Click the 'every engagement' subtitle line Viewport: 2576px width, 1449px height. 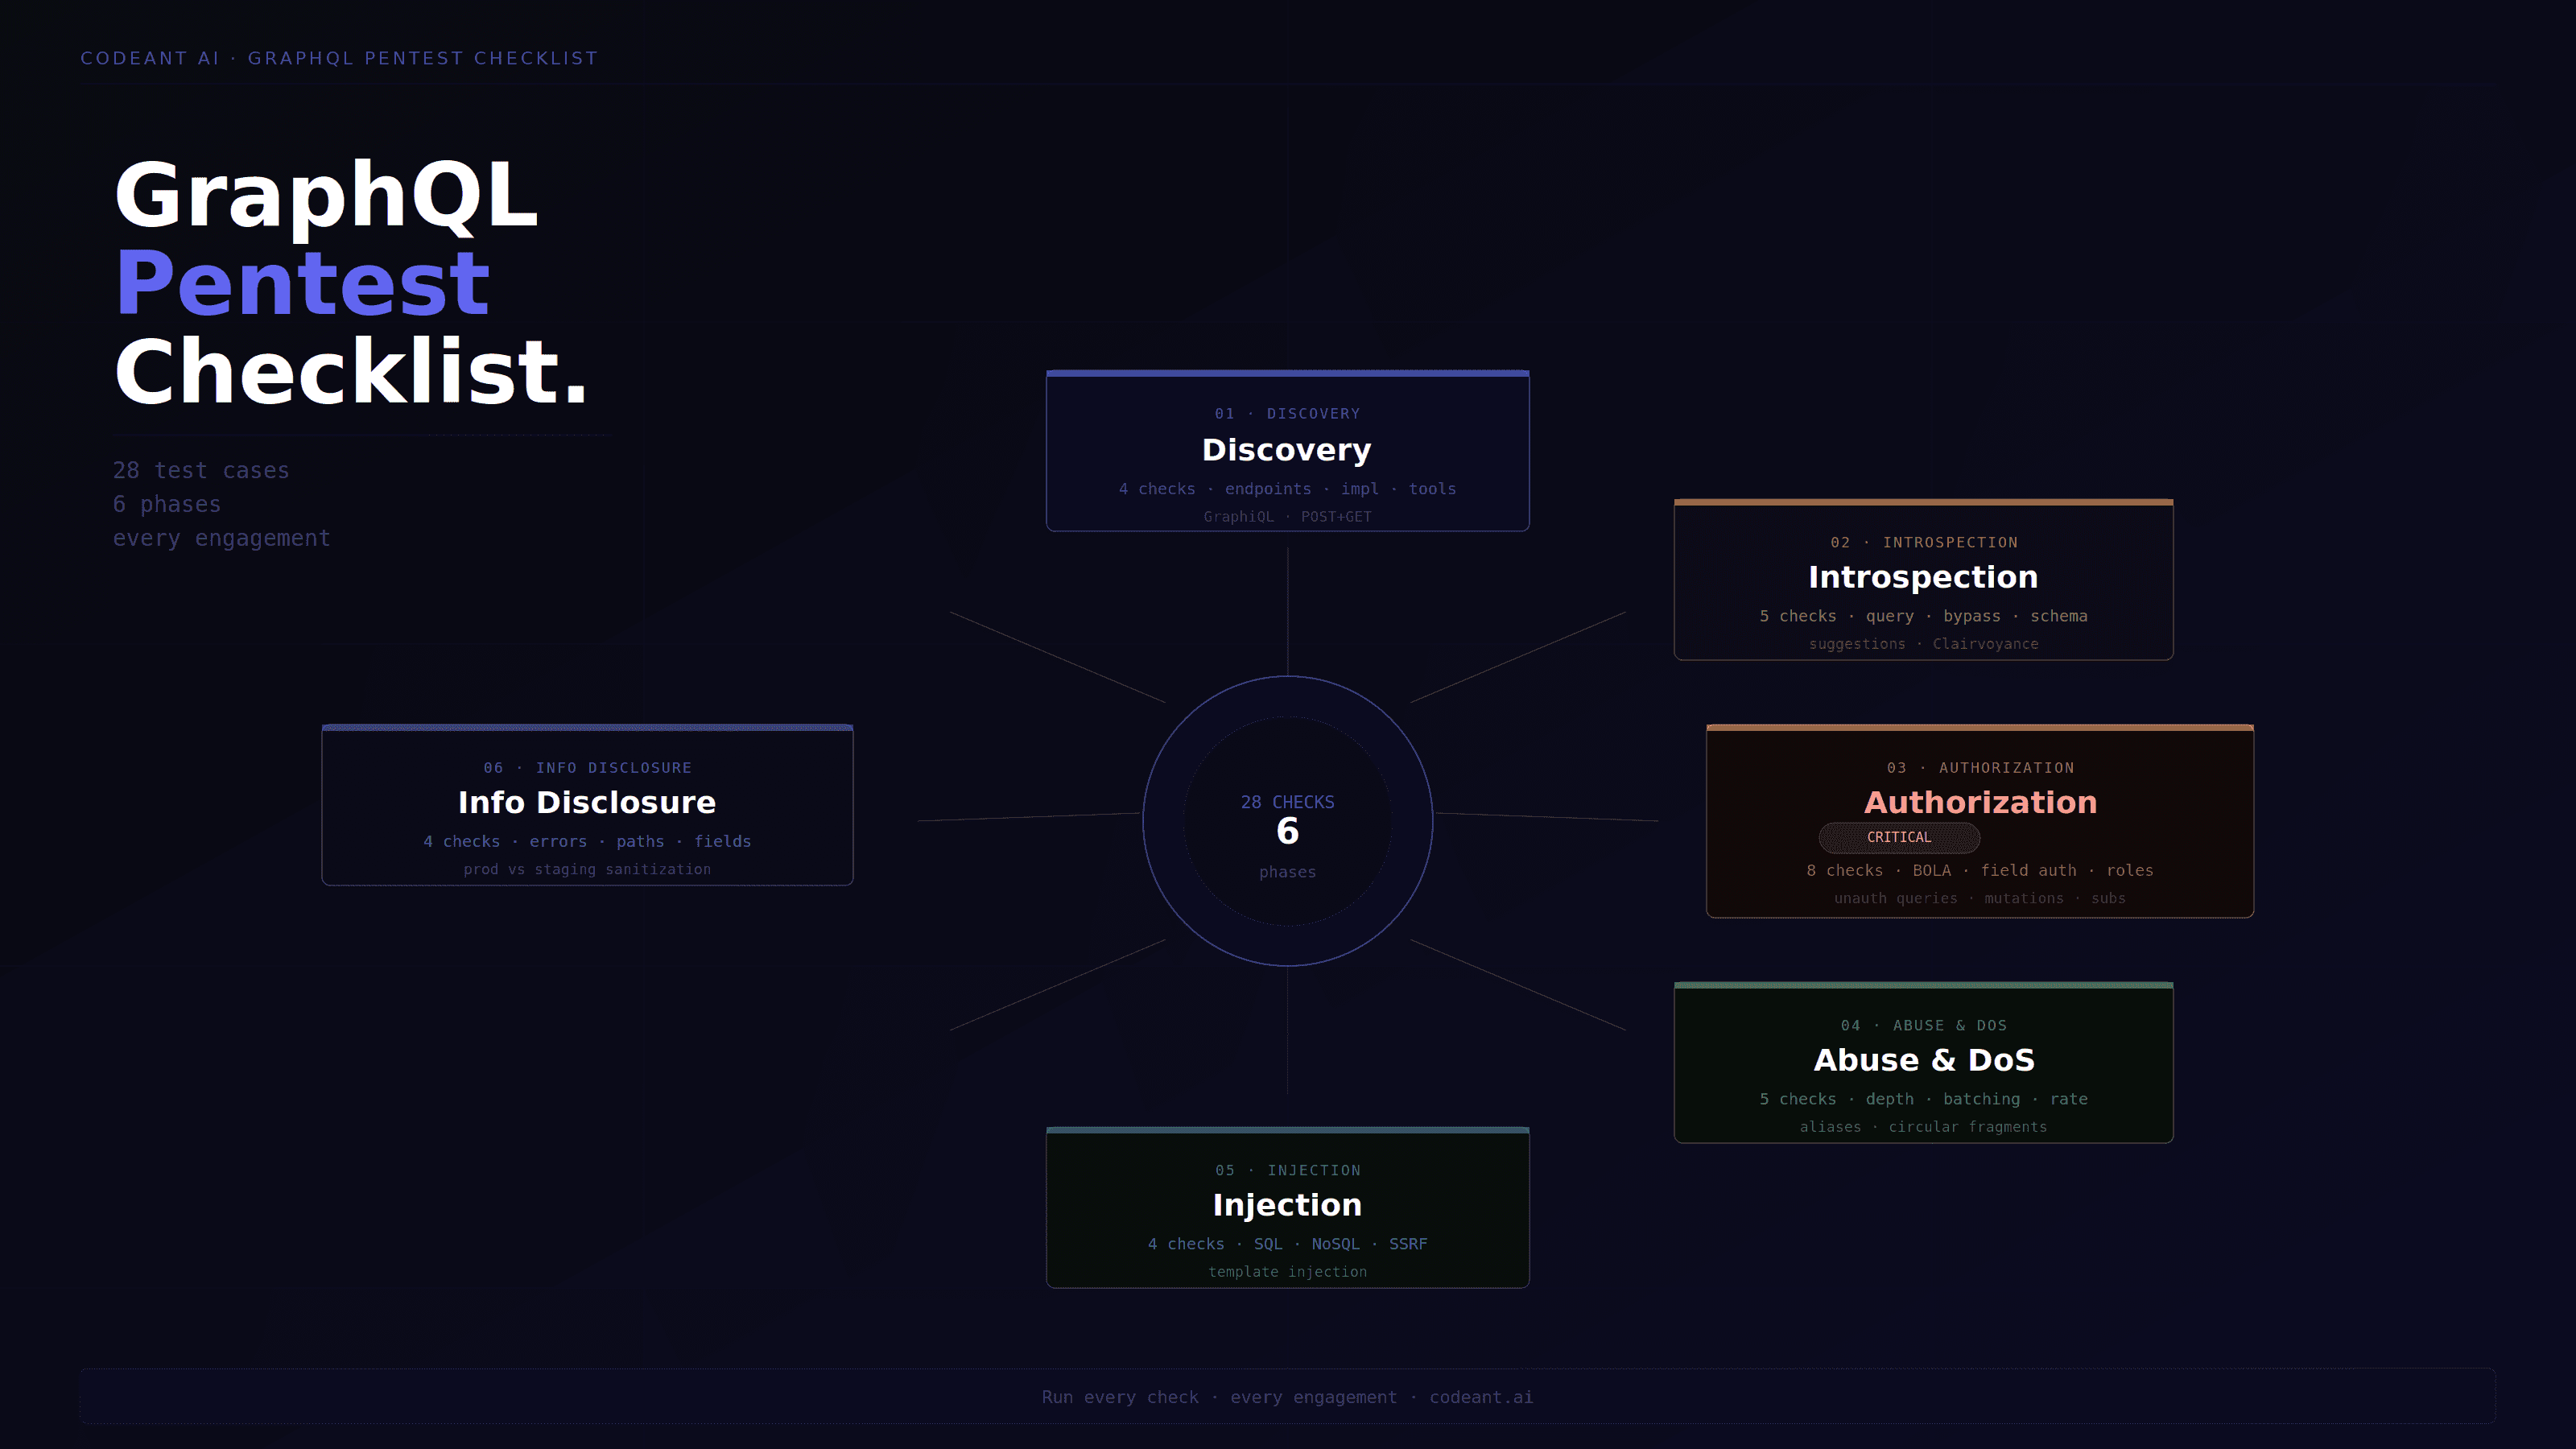pos(221,538)
